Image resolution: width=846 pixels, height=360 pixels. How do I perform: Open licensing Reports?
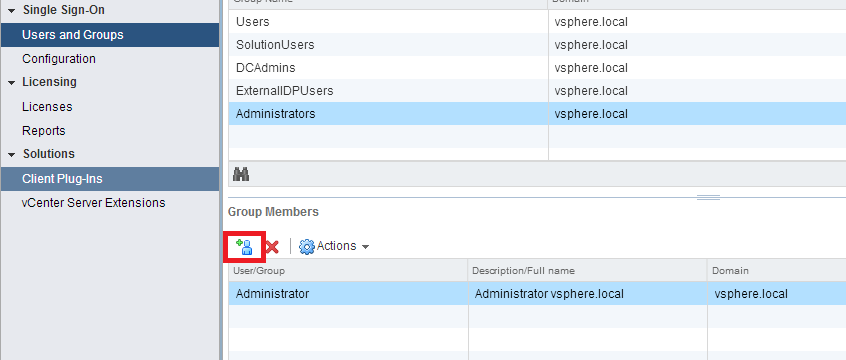click(44, 131)
